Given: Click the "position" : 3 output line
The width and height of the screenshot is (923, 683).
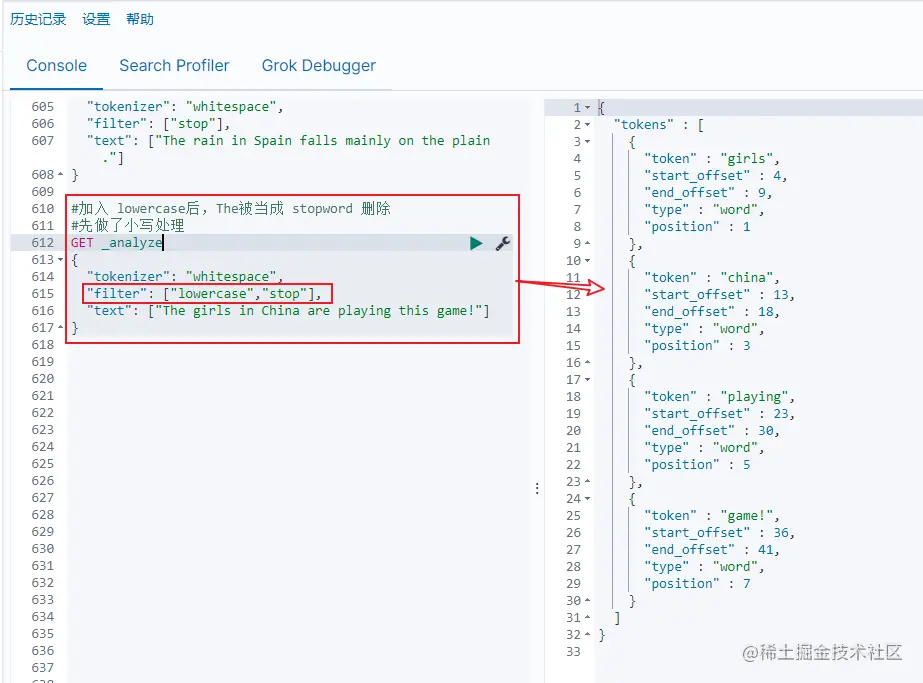Looking at the screenshot, I should [697, 346].
